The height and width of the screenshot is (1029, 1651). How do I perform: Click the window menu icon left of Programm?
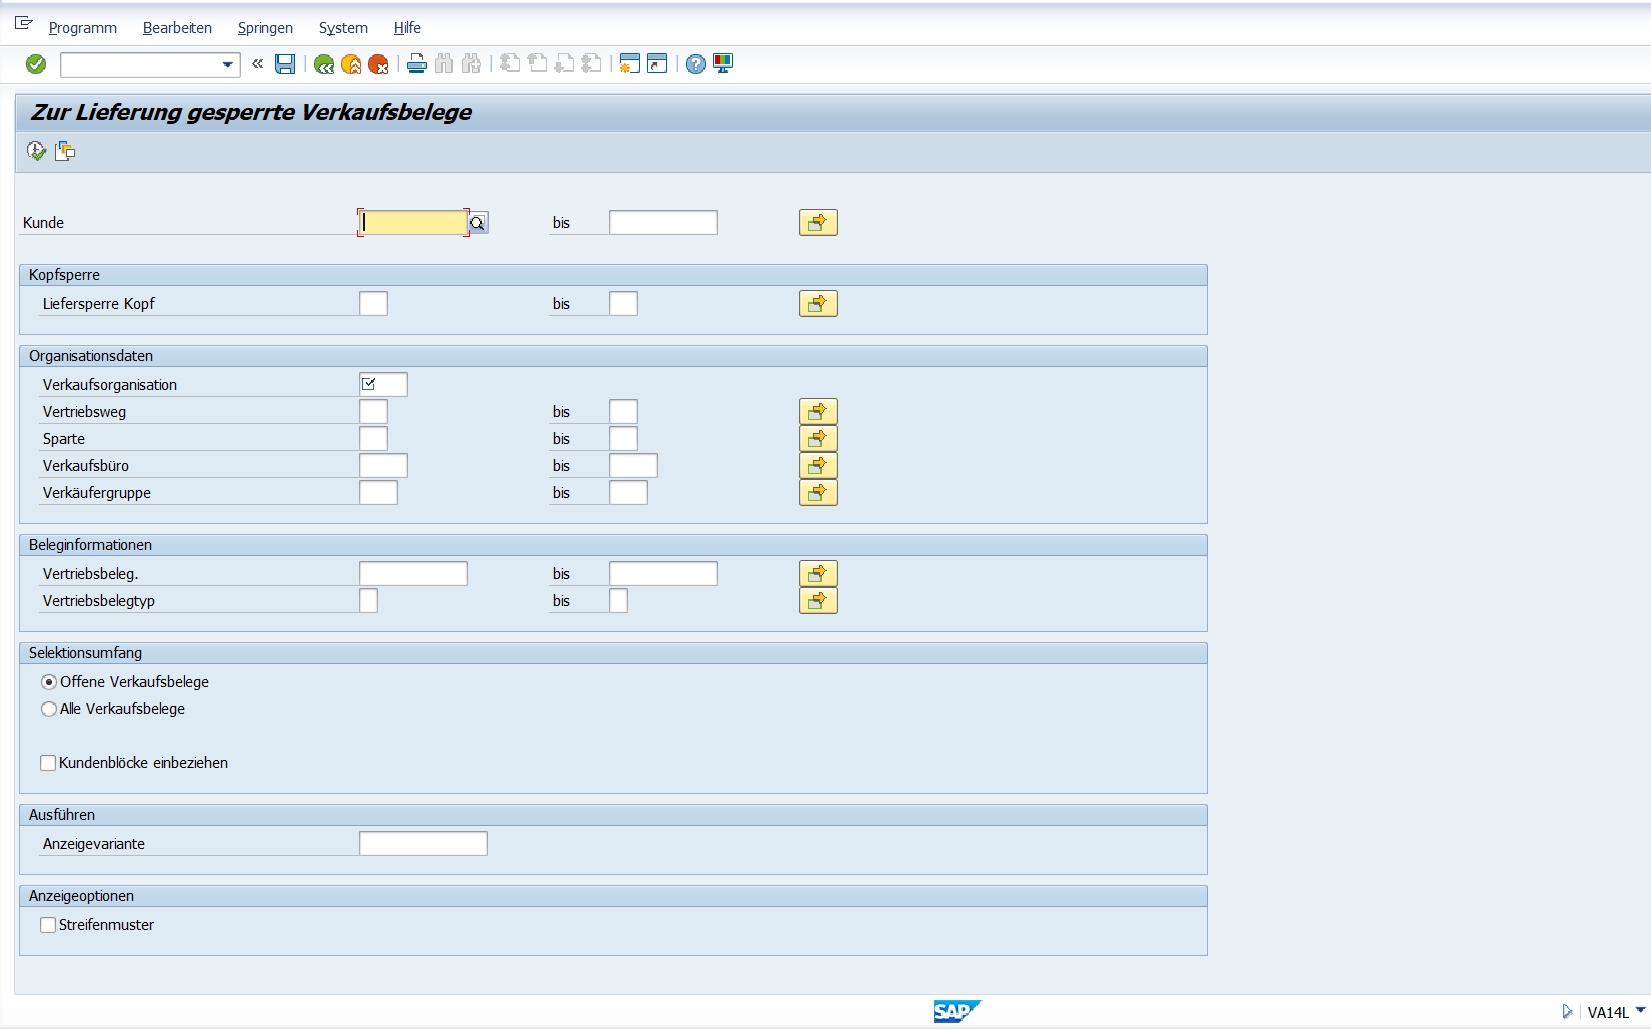coord(24,24)
